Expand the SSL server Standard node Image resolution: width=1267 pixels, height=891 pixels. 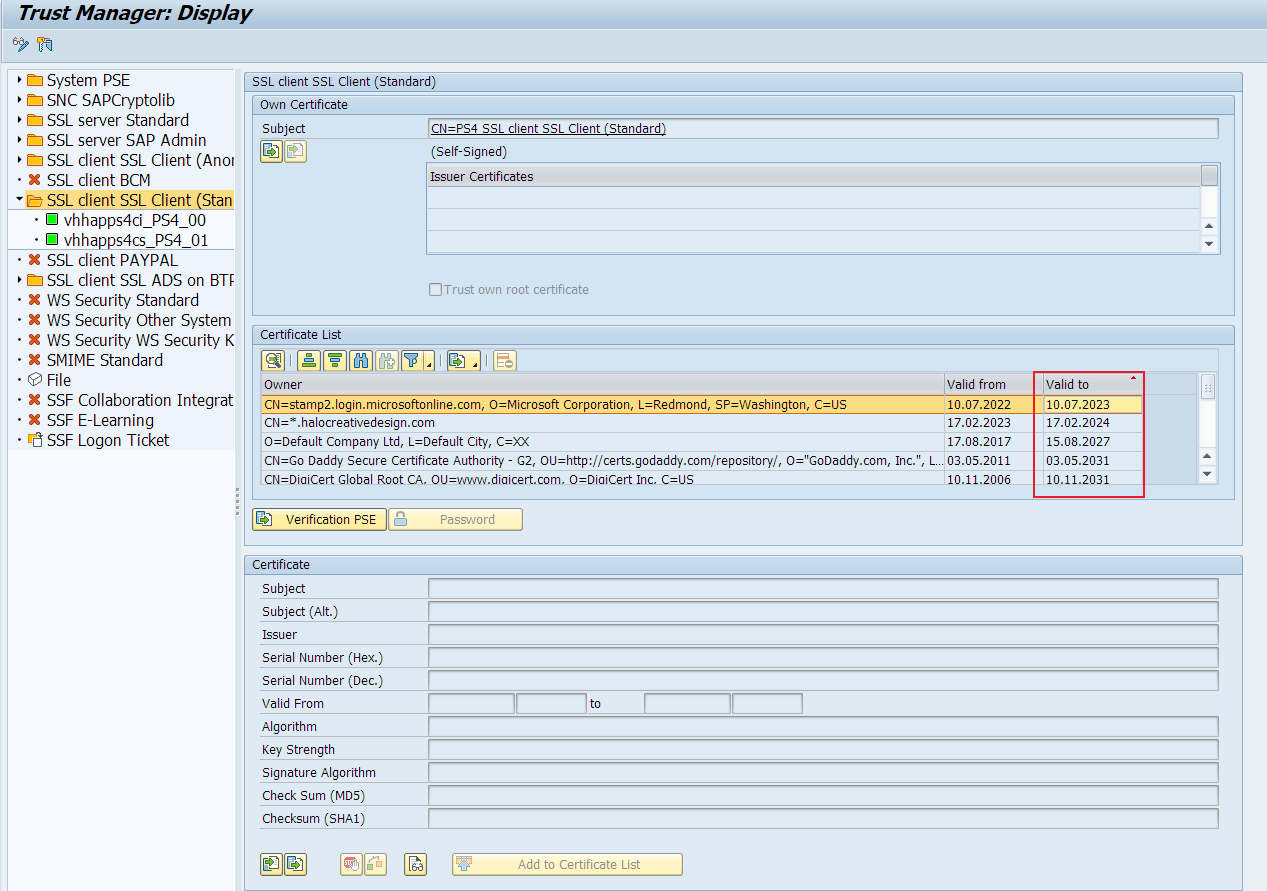[x=19, y=120]
